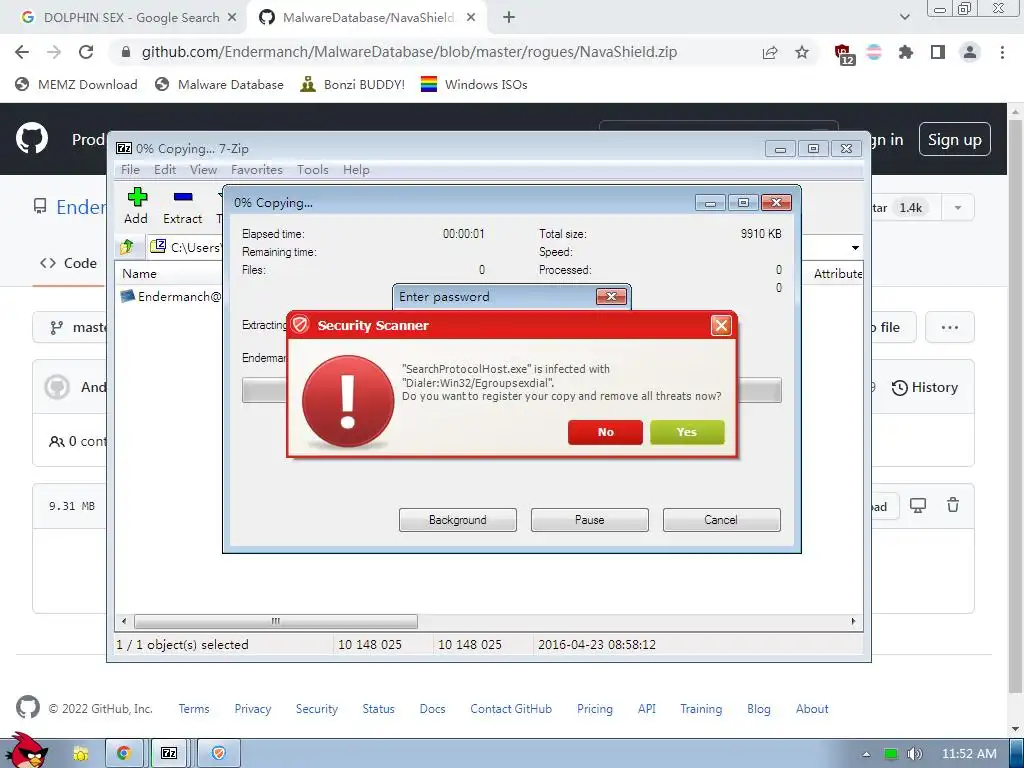This screenshot has width=1024, height=768.
Task: Toggle the Chrome side panel icon
Action: coord(938,52)
